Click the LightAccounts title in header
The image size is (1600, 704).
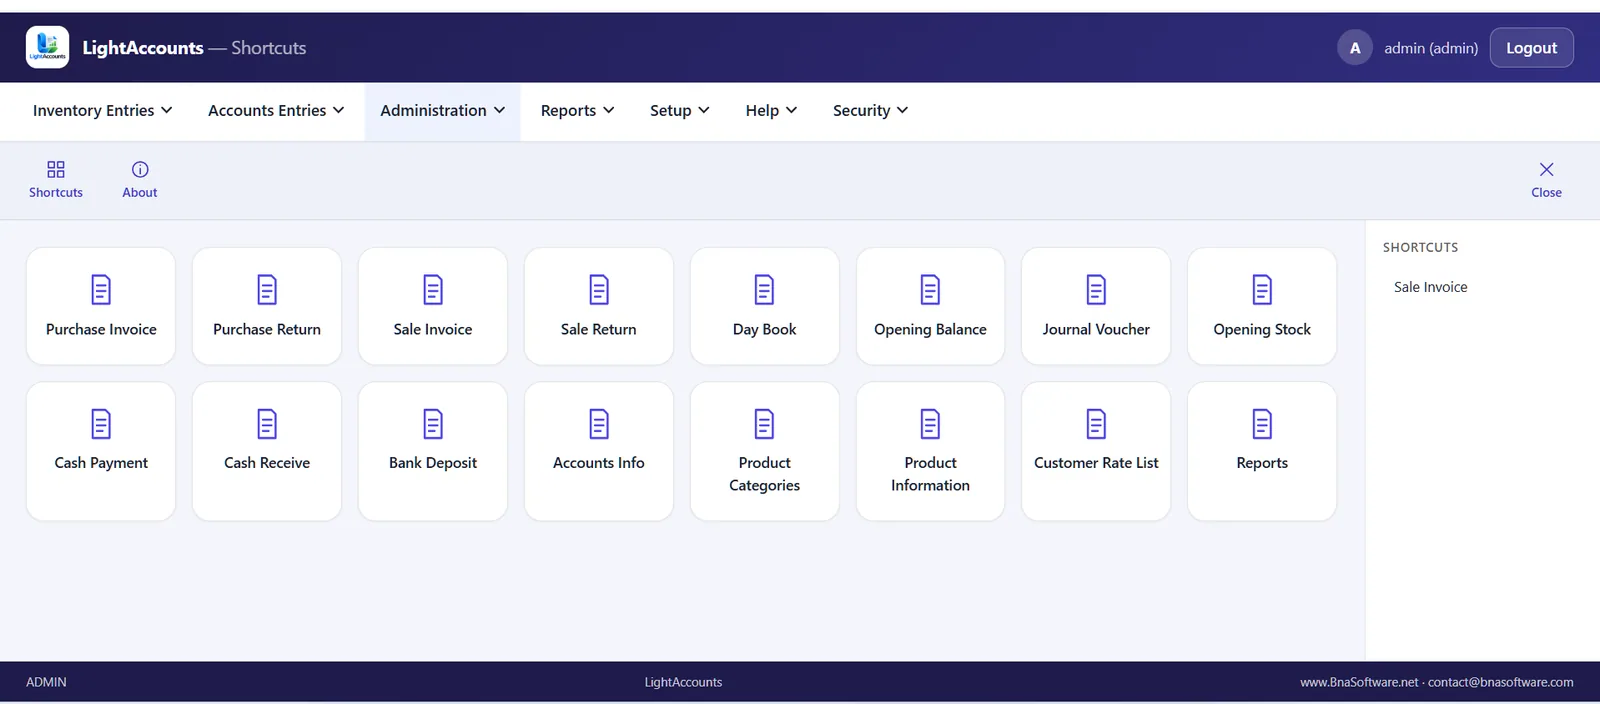click(142, 48)
